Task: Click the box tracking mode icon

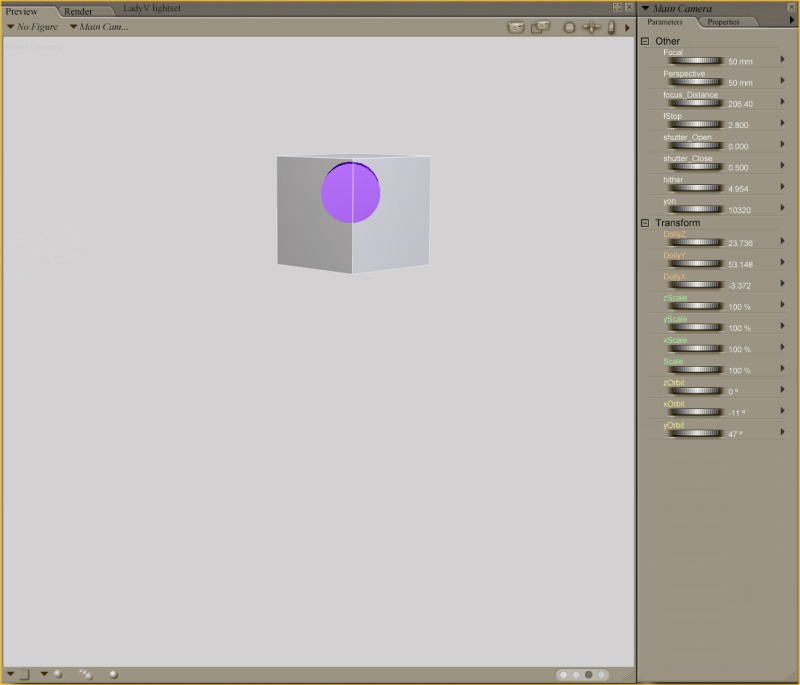Action: click(x=24, y=674)
